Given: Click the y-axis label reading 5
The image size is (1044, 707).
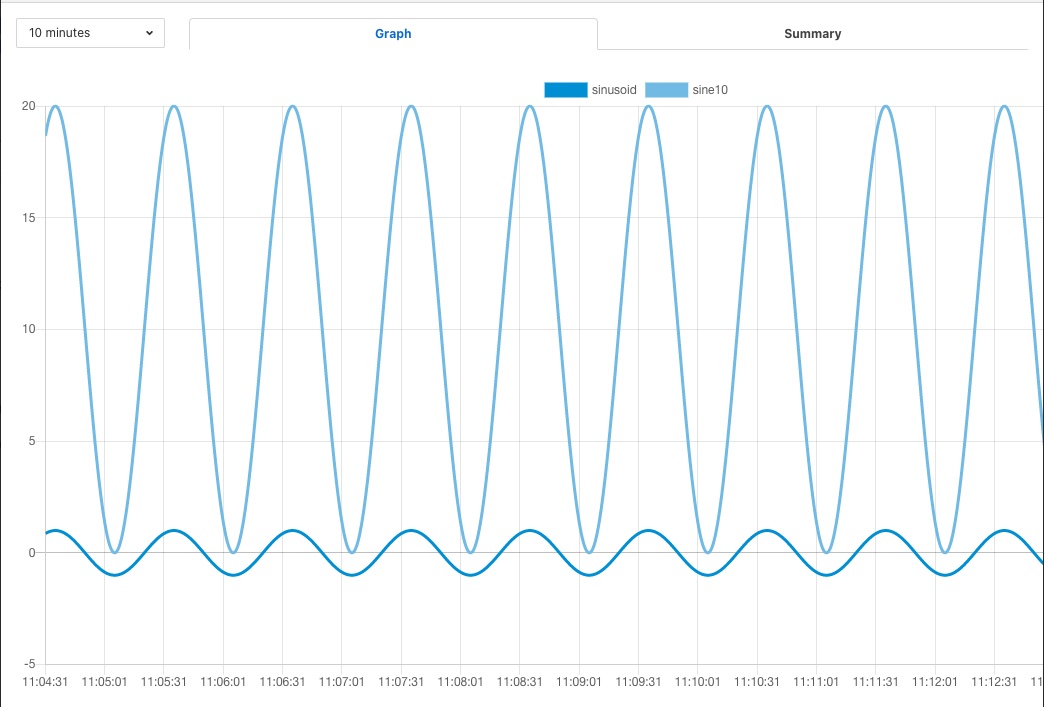Looking at the screenshot, I should 32,441.
